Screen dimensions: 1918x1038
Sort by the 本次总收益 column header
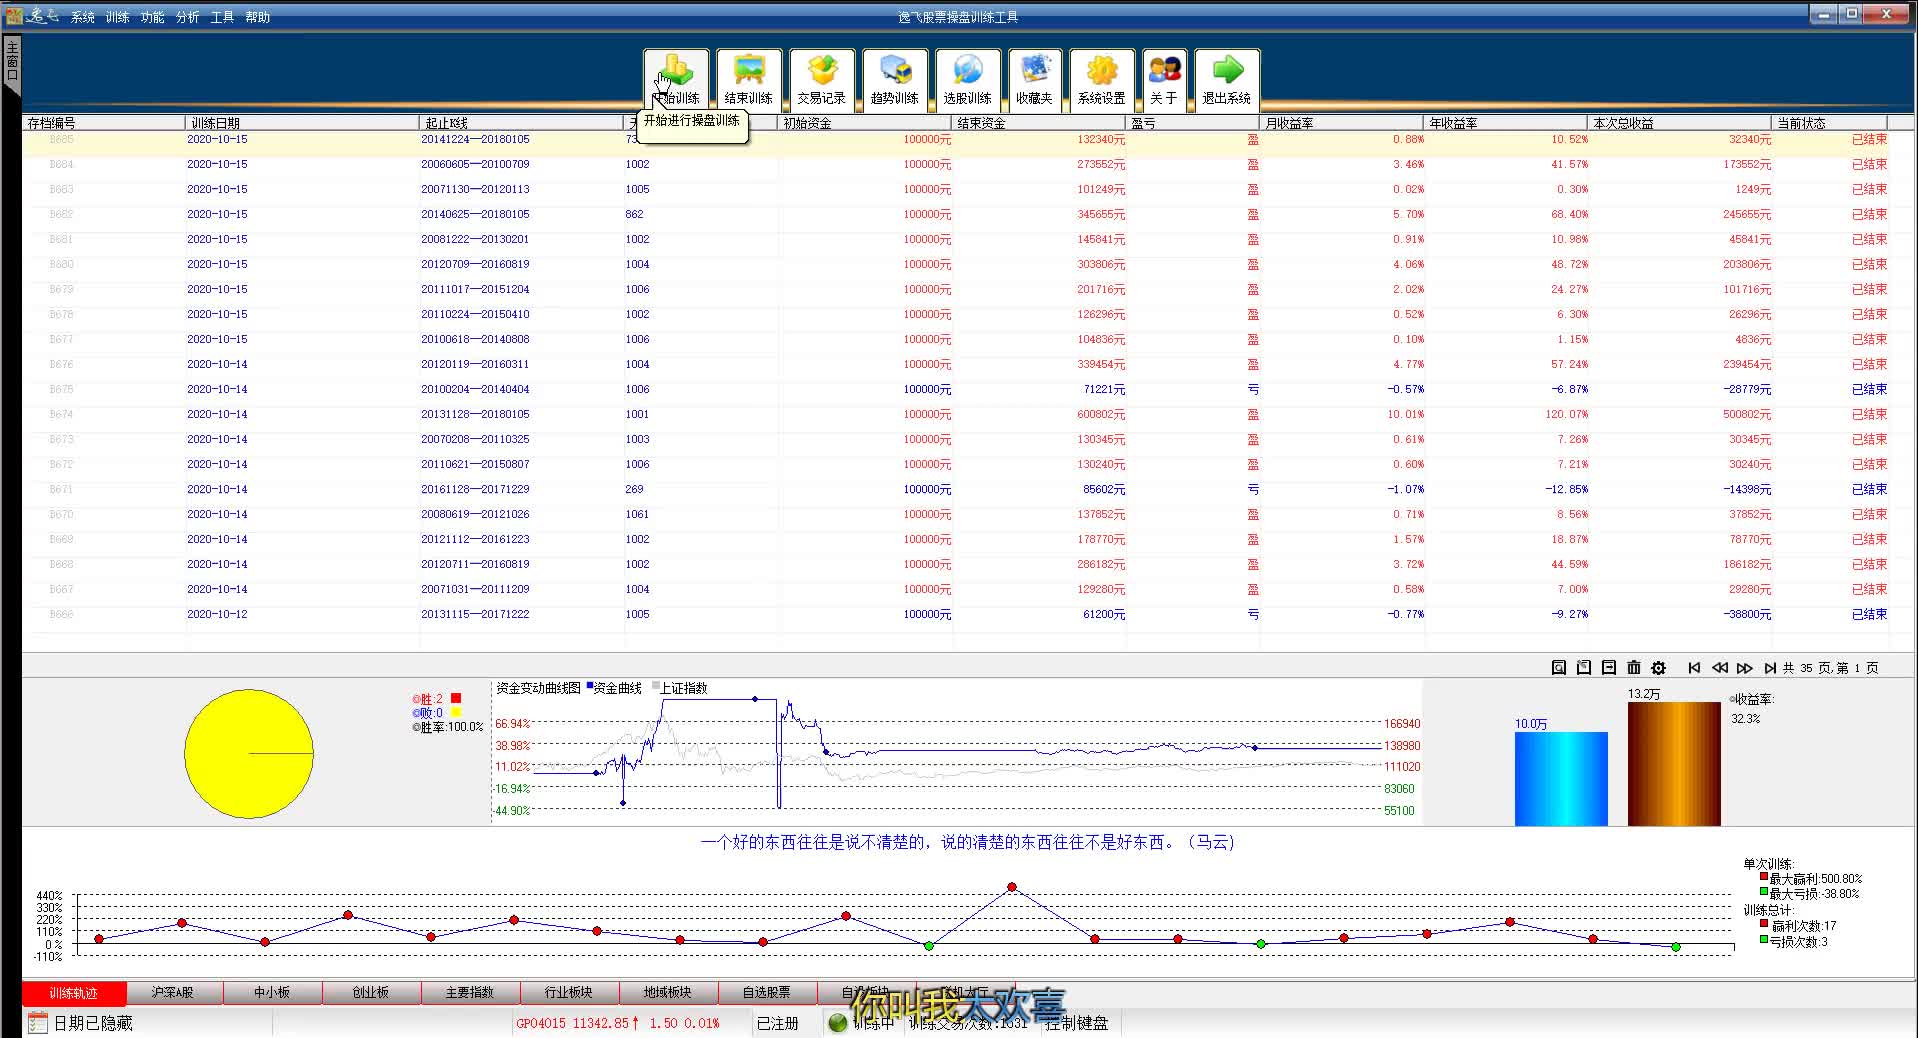(x=1680, y=123)
